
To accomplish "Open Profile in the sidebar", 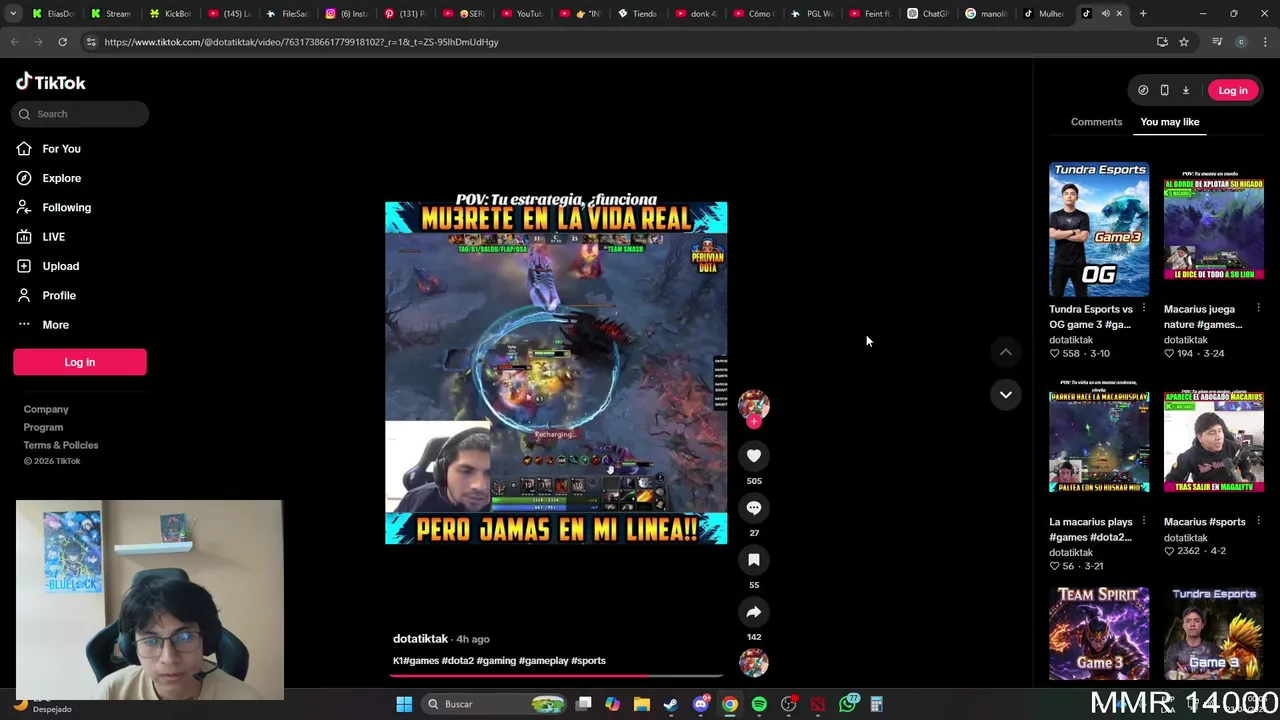I will click(x=59, y=295).
